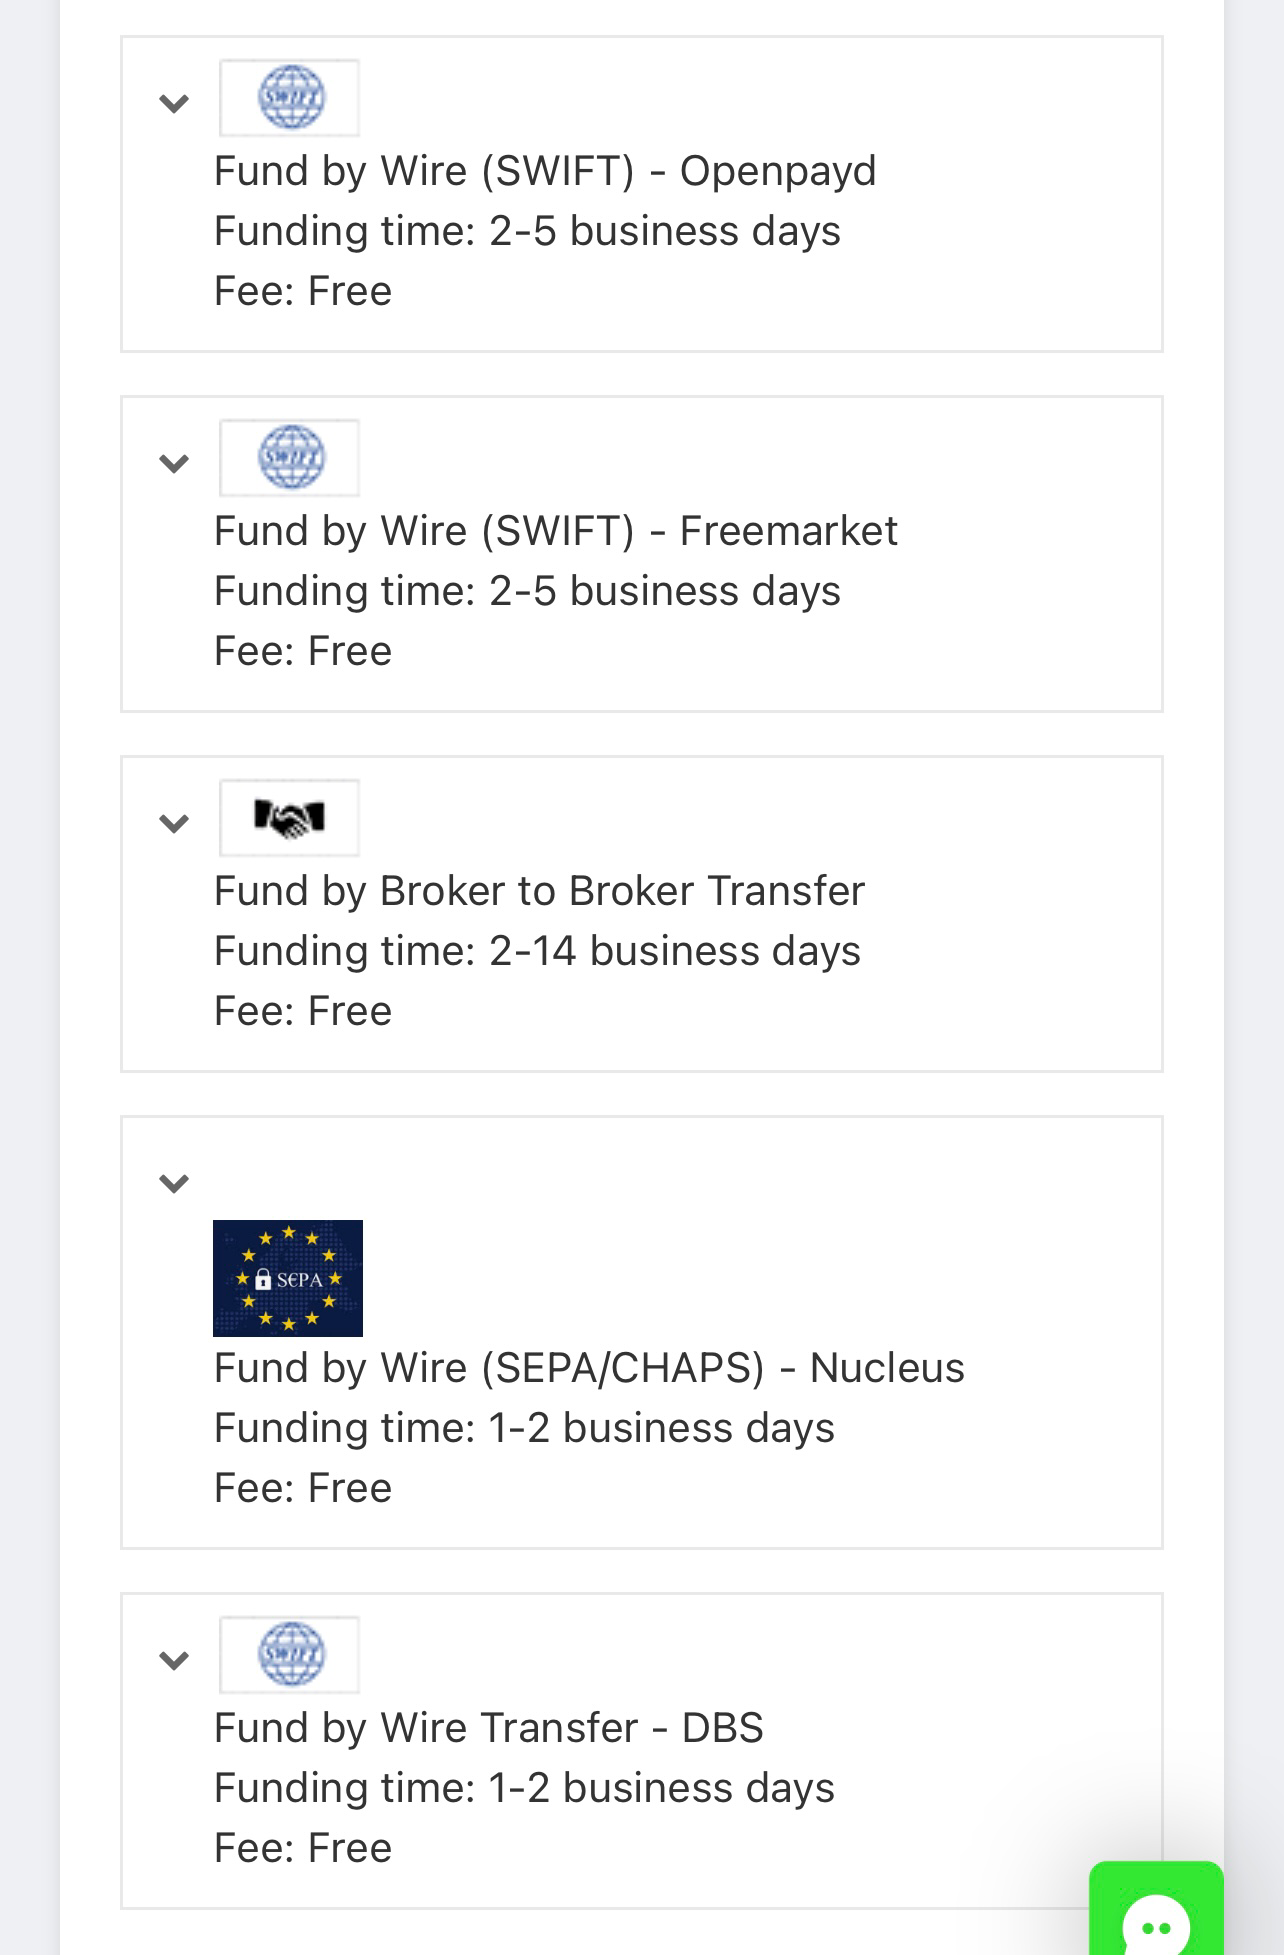
Task: Select Fund by Wire (SWIFT) - Freemarket
Action: (x=556, y=531)
